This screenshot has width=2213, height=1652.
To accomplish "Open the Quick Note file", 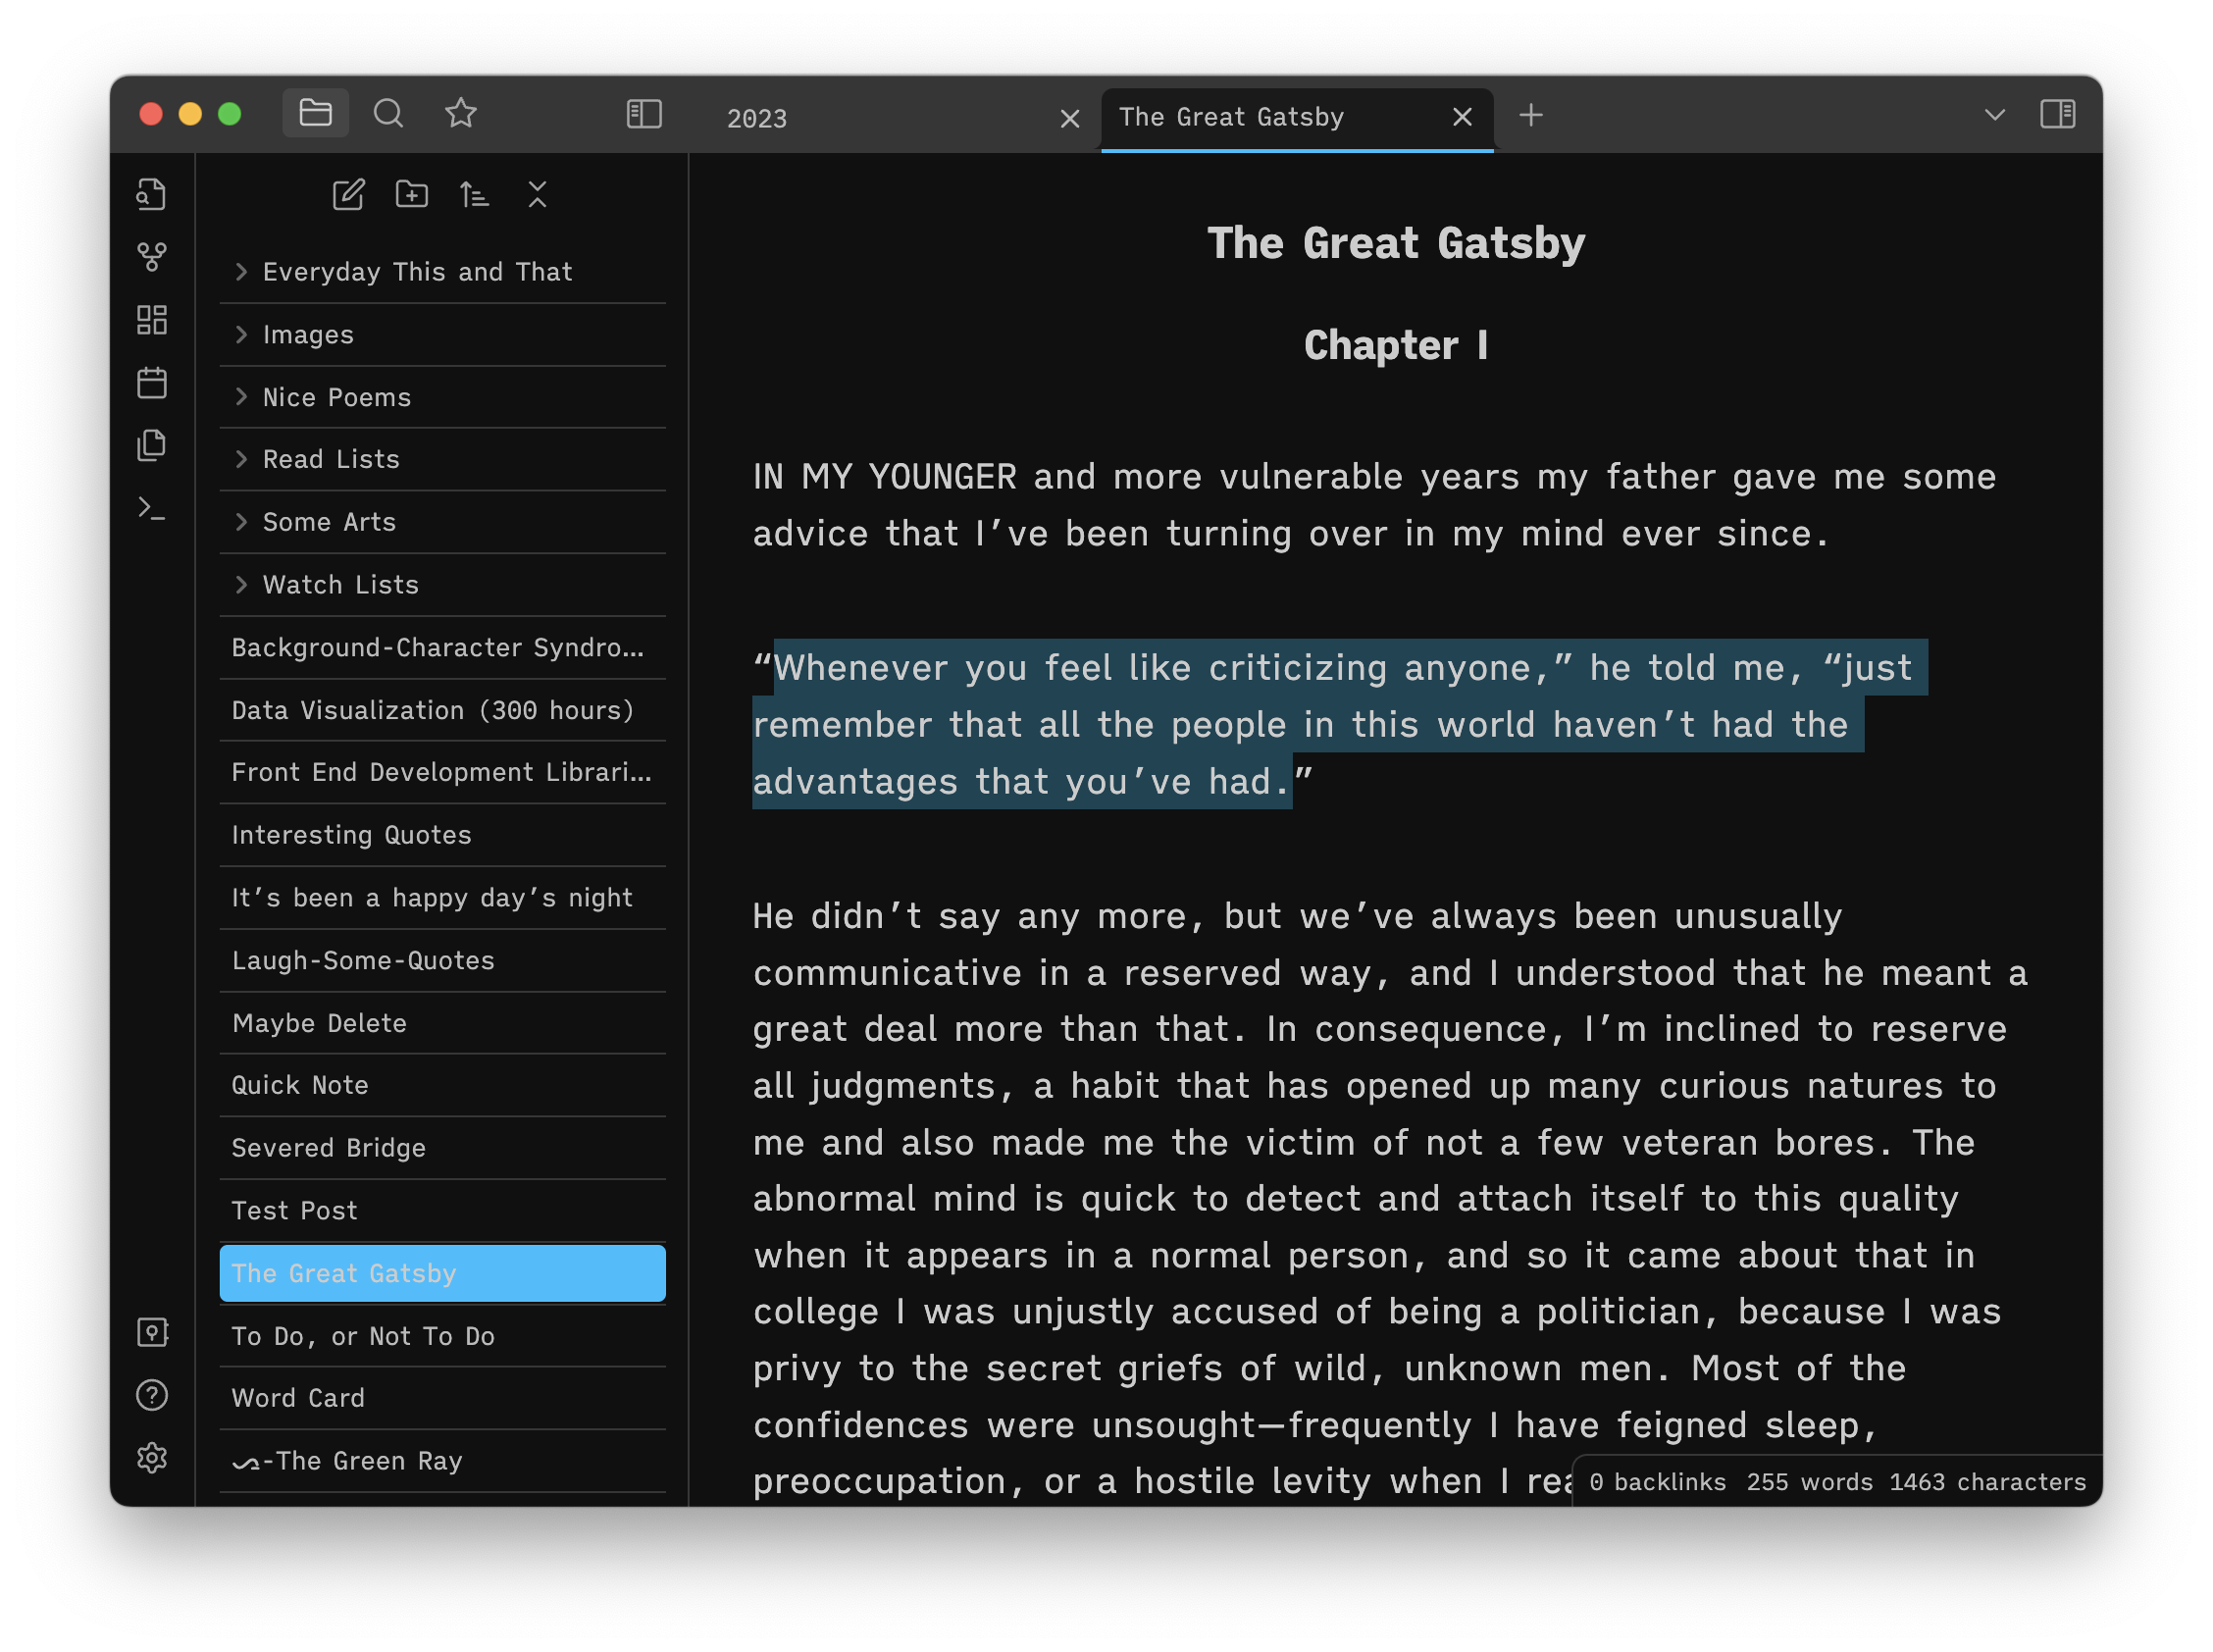I will point(442,1085).
